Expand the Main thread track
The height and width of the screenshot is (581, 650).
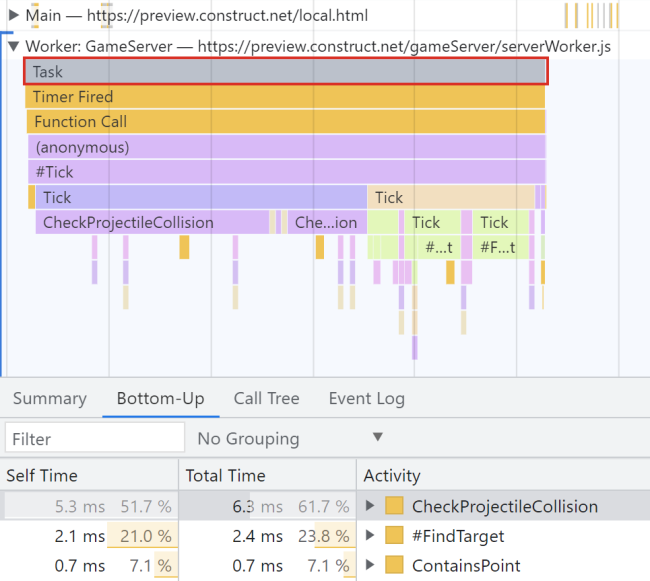14,15
